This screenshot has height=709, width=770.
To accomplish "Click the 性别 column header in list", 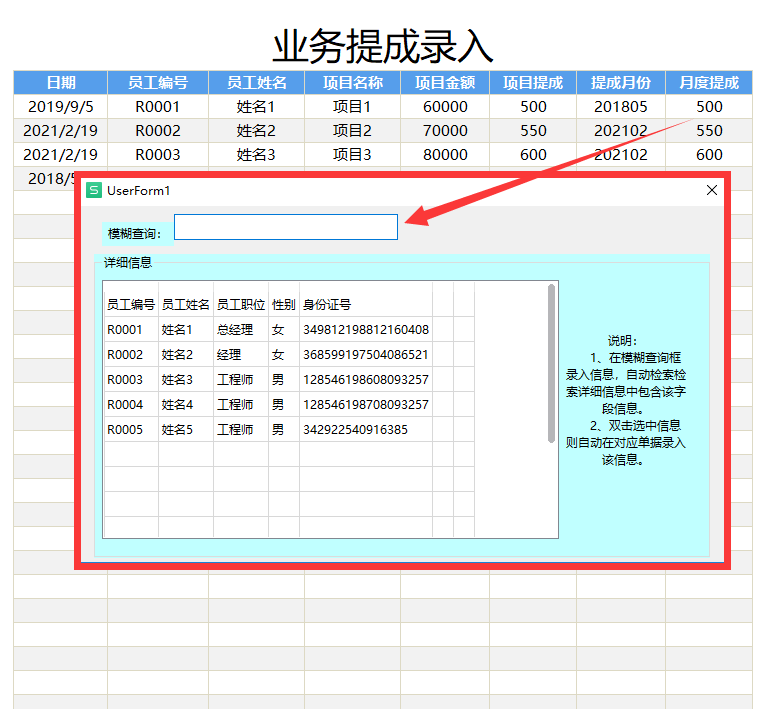I will [x=284, y=304].
